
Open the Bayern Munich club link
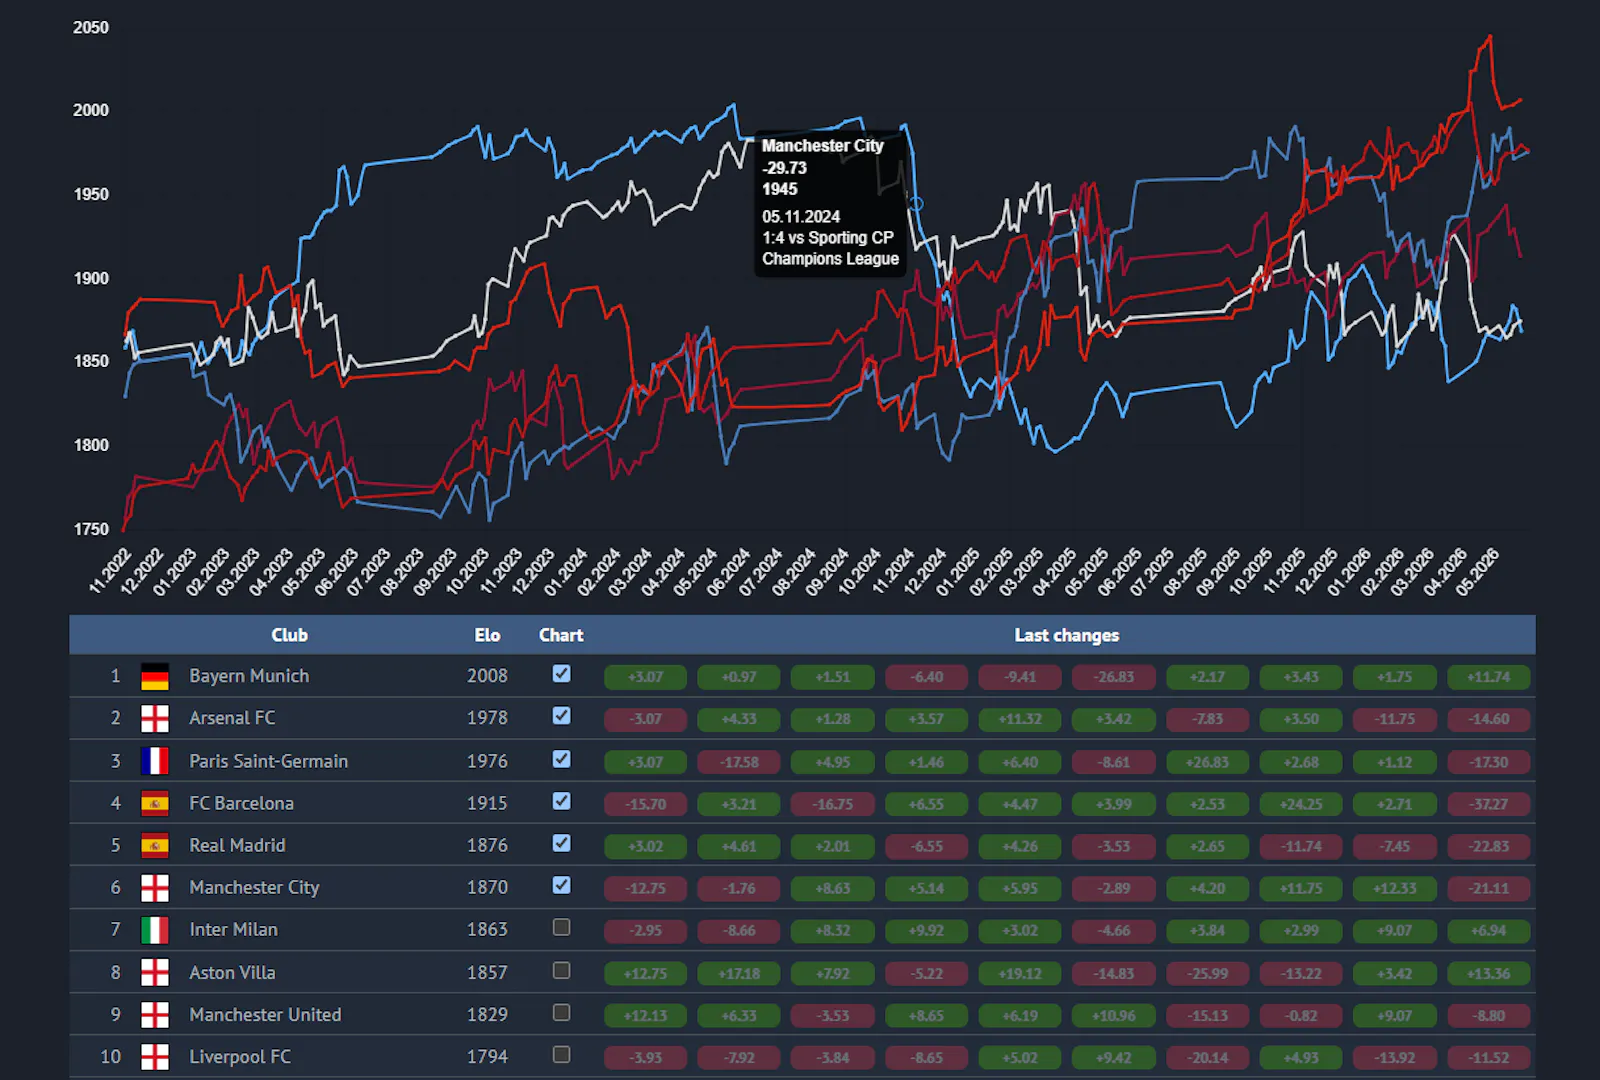coord(249,676)
